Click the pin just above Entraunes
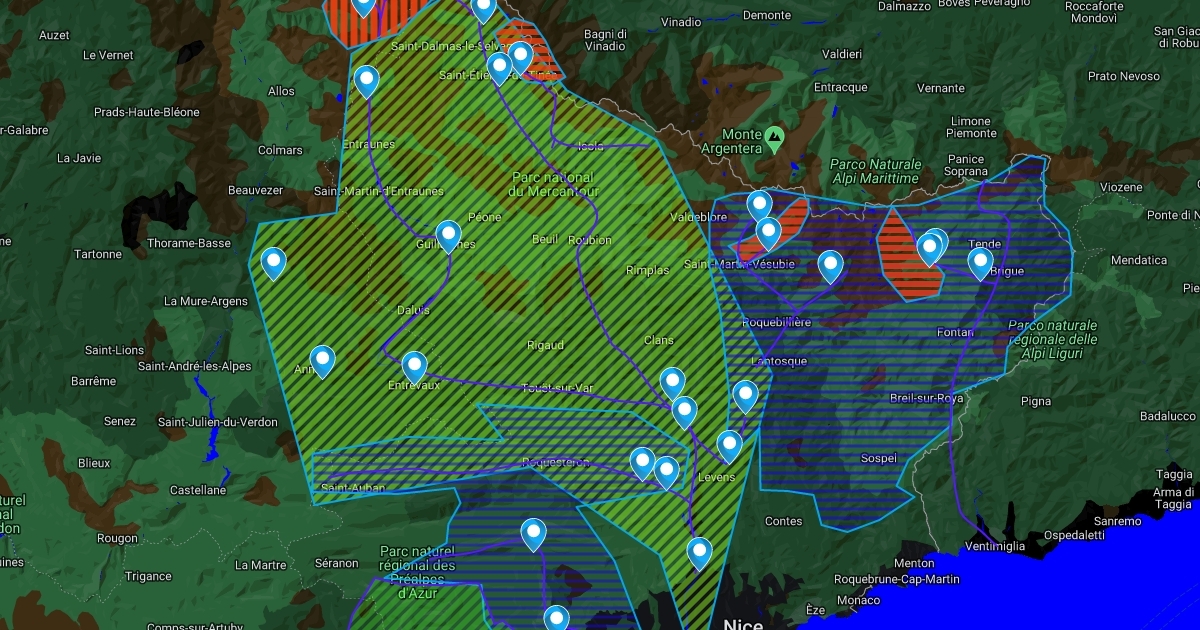The width and height of the screenshot is (1200, 630). point(367,80)
